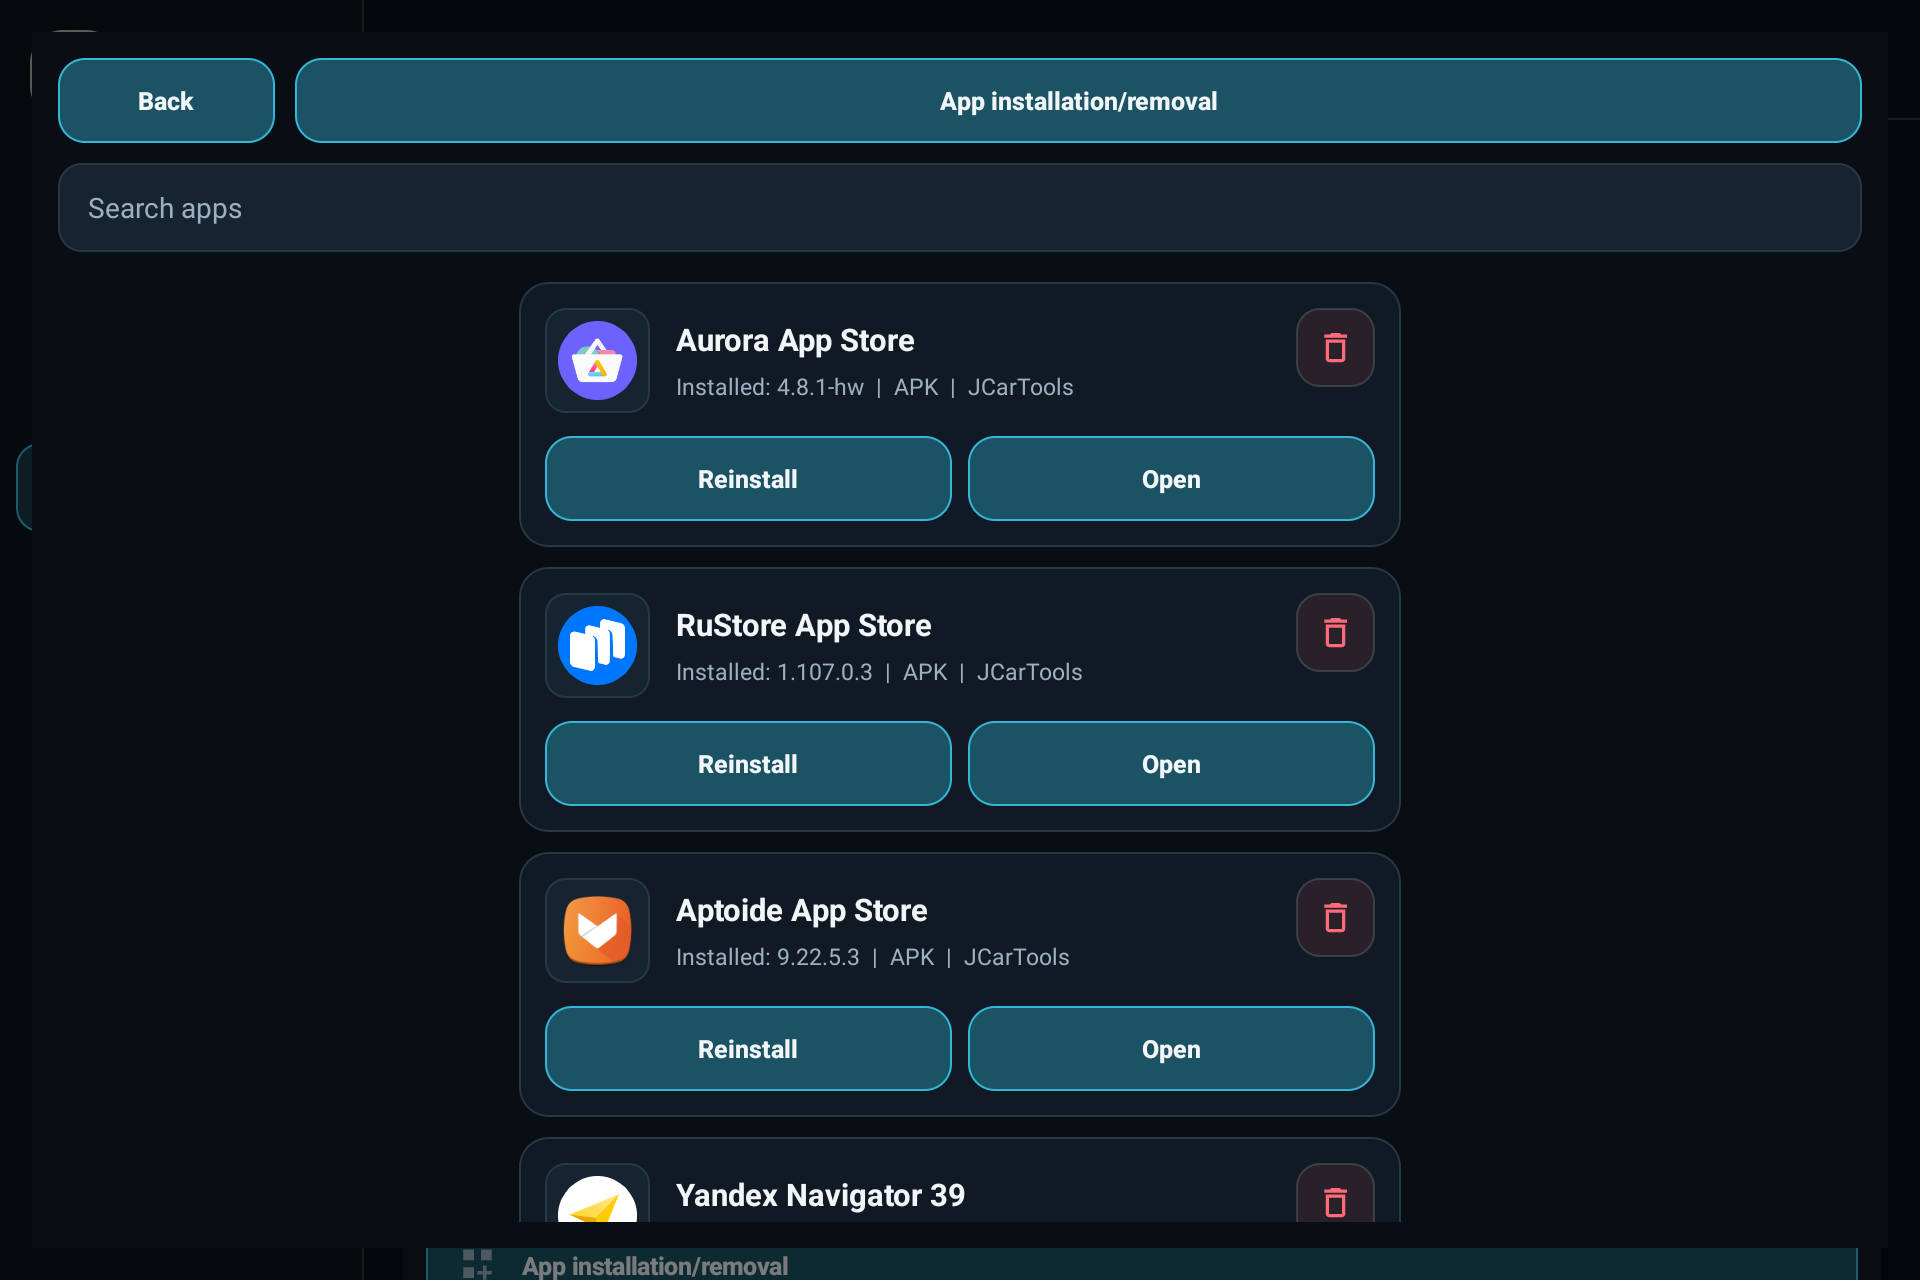Screen dimensions: 1920x1280
Task: Delete Aptoide App Store with trash icon
Action: tap(1335, 918)
